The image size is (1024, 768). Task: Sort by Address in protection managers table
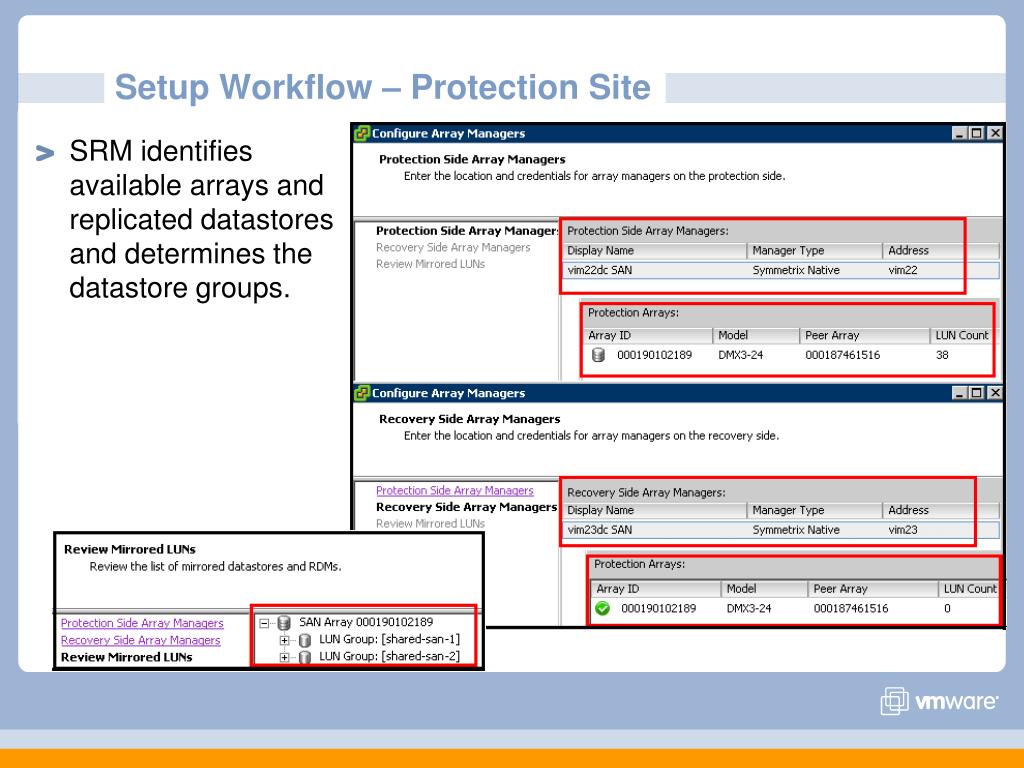coord(941,251)
